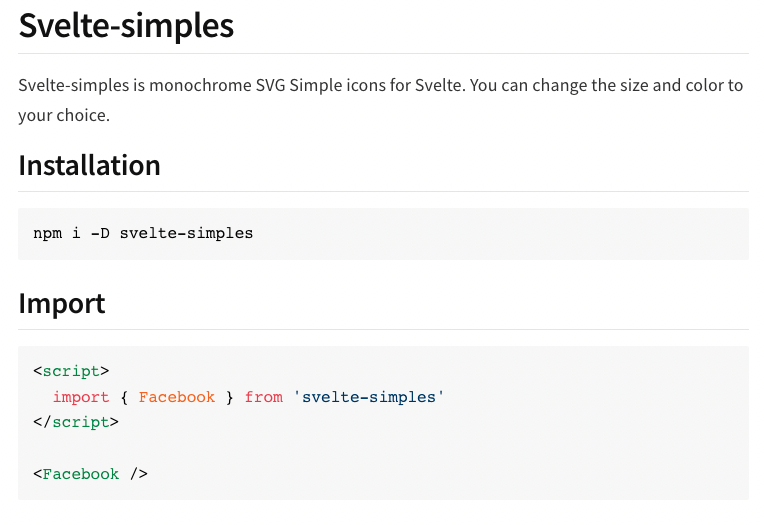Click the red import keyword
The image size is (764, 525).
pyautogui.click(x=81, y=397)
